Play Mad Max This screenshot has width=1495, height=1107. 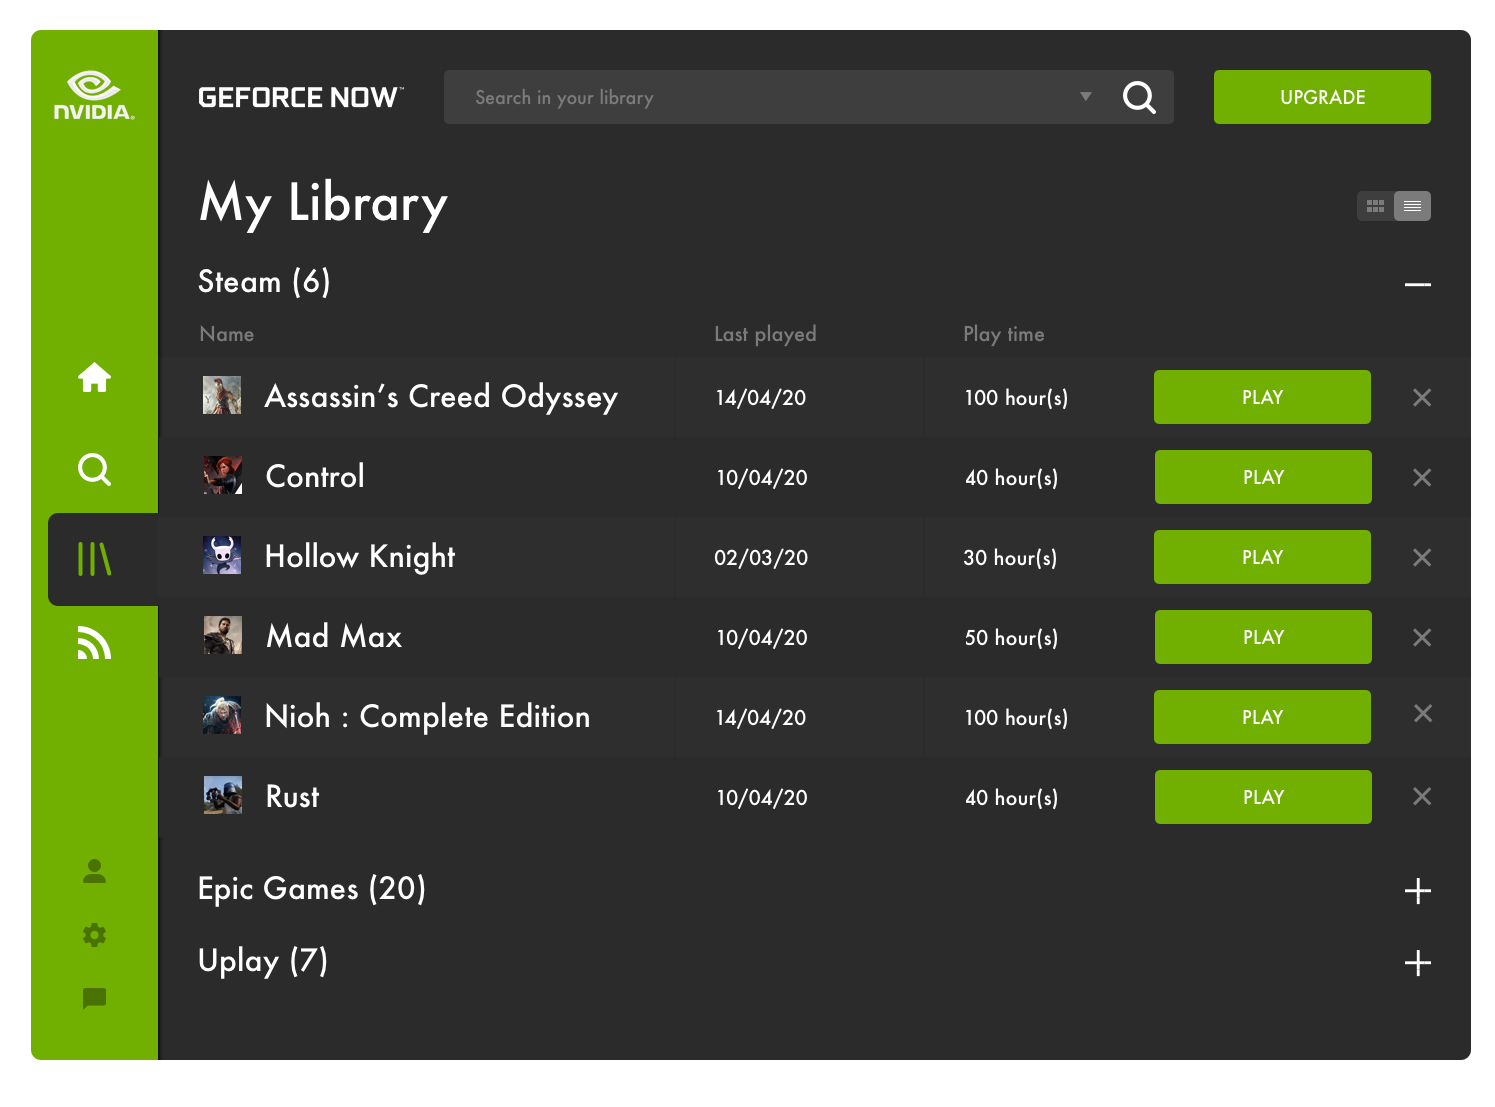tap(1263, 637)
